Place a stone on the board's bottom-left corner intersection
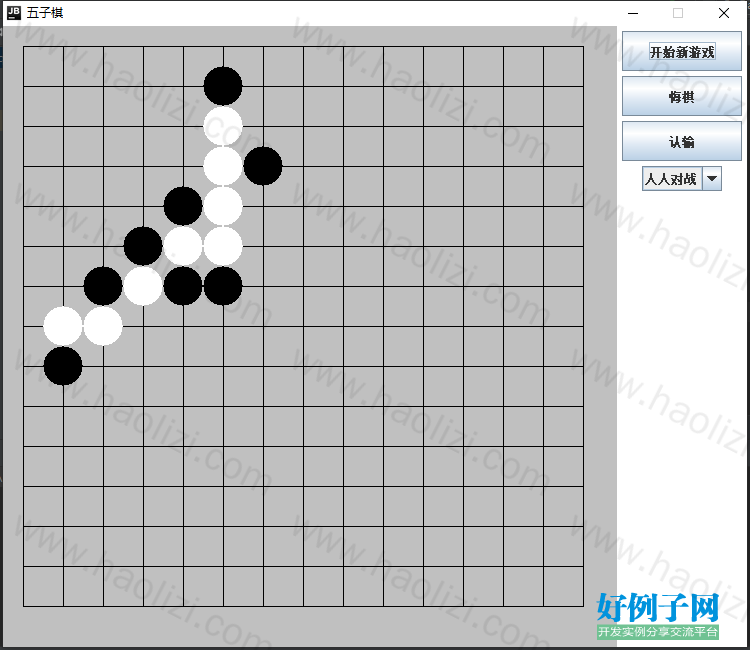The height and width of the screenshot is (650, 750). tap(23, 606)
